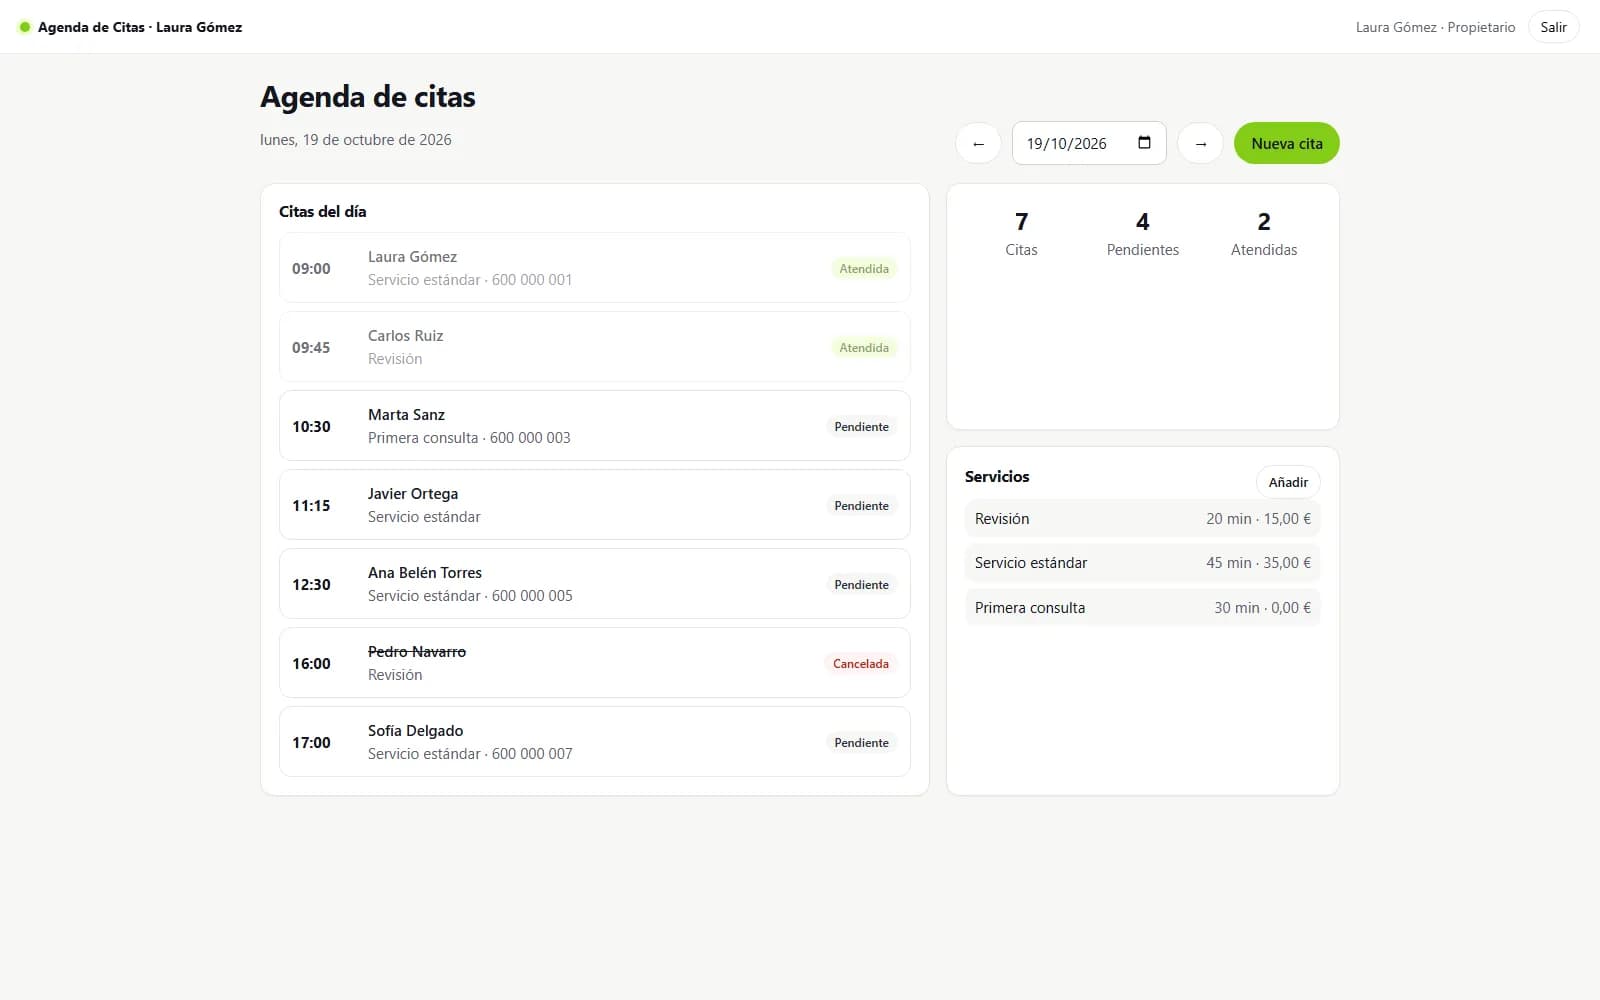The image size is (1600, 1000).
Task: Click the Atendida badge on Laura Gómez row
Action: (x=863, y=269)
